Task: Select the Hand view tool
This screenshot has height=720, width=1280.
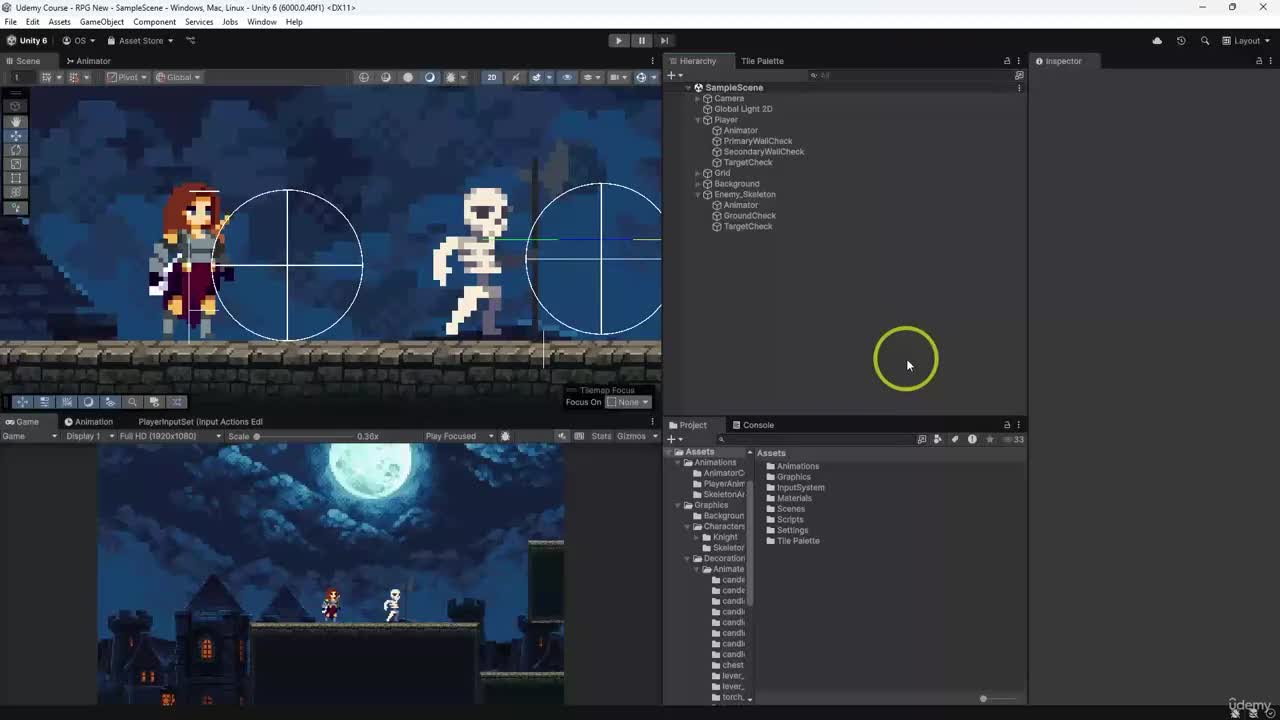Action: tap(16, 121)
